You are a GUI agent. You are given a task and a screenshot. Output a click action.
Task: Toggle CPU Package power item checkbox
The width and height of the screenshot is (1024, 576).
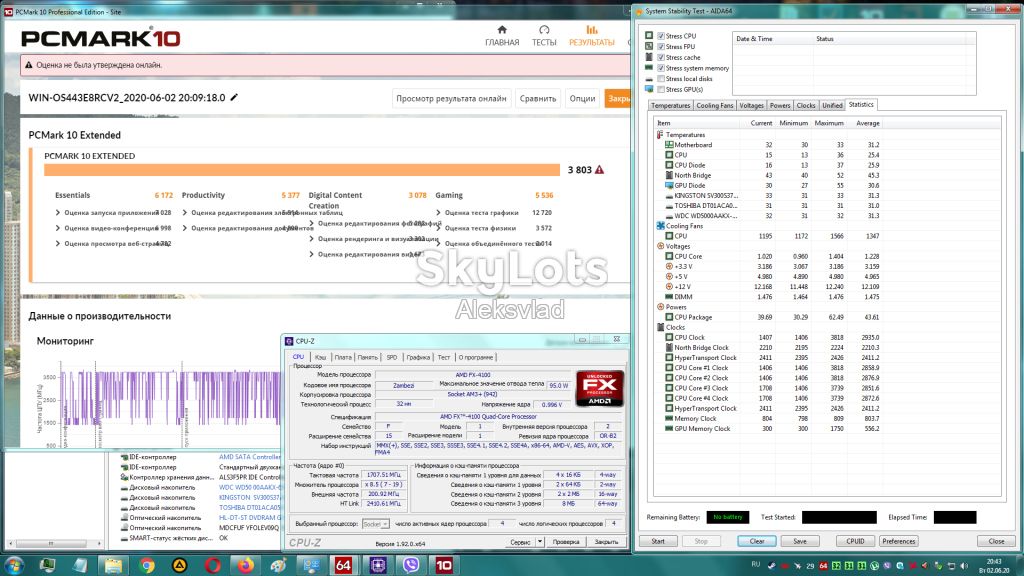coord(669,317)
